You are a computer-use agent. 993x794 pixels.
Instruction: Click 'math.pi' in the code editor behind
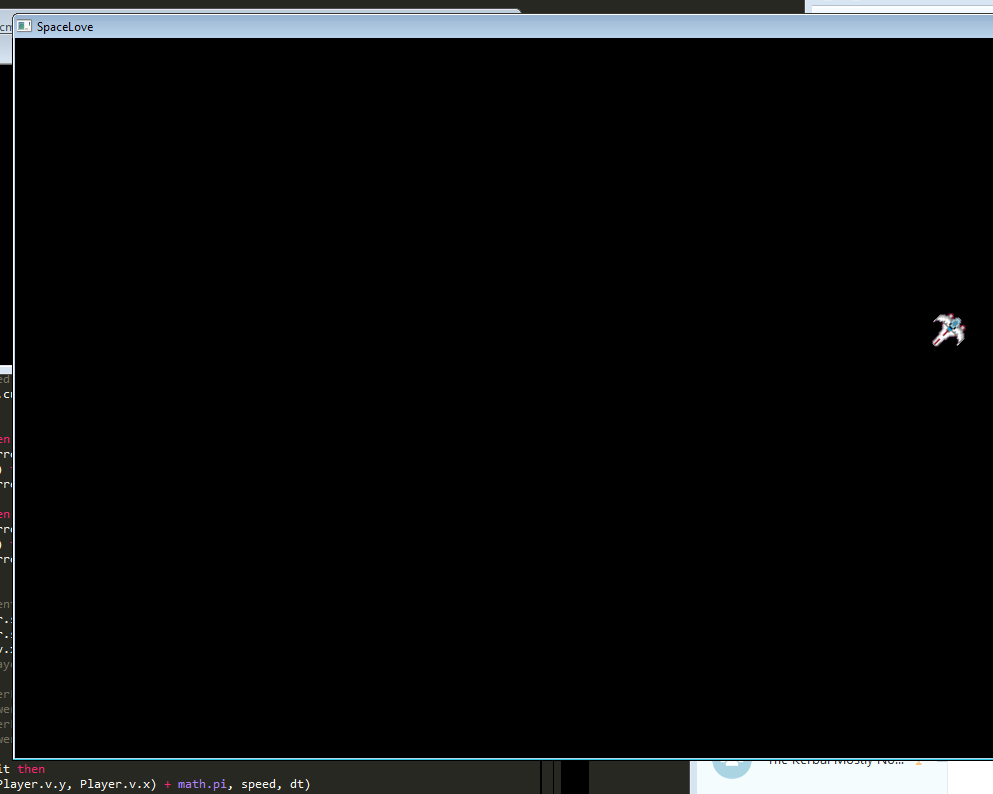[201, 784]
